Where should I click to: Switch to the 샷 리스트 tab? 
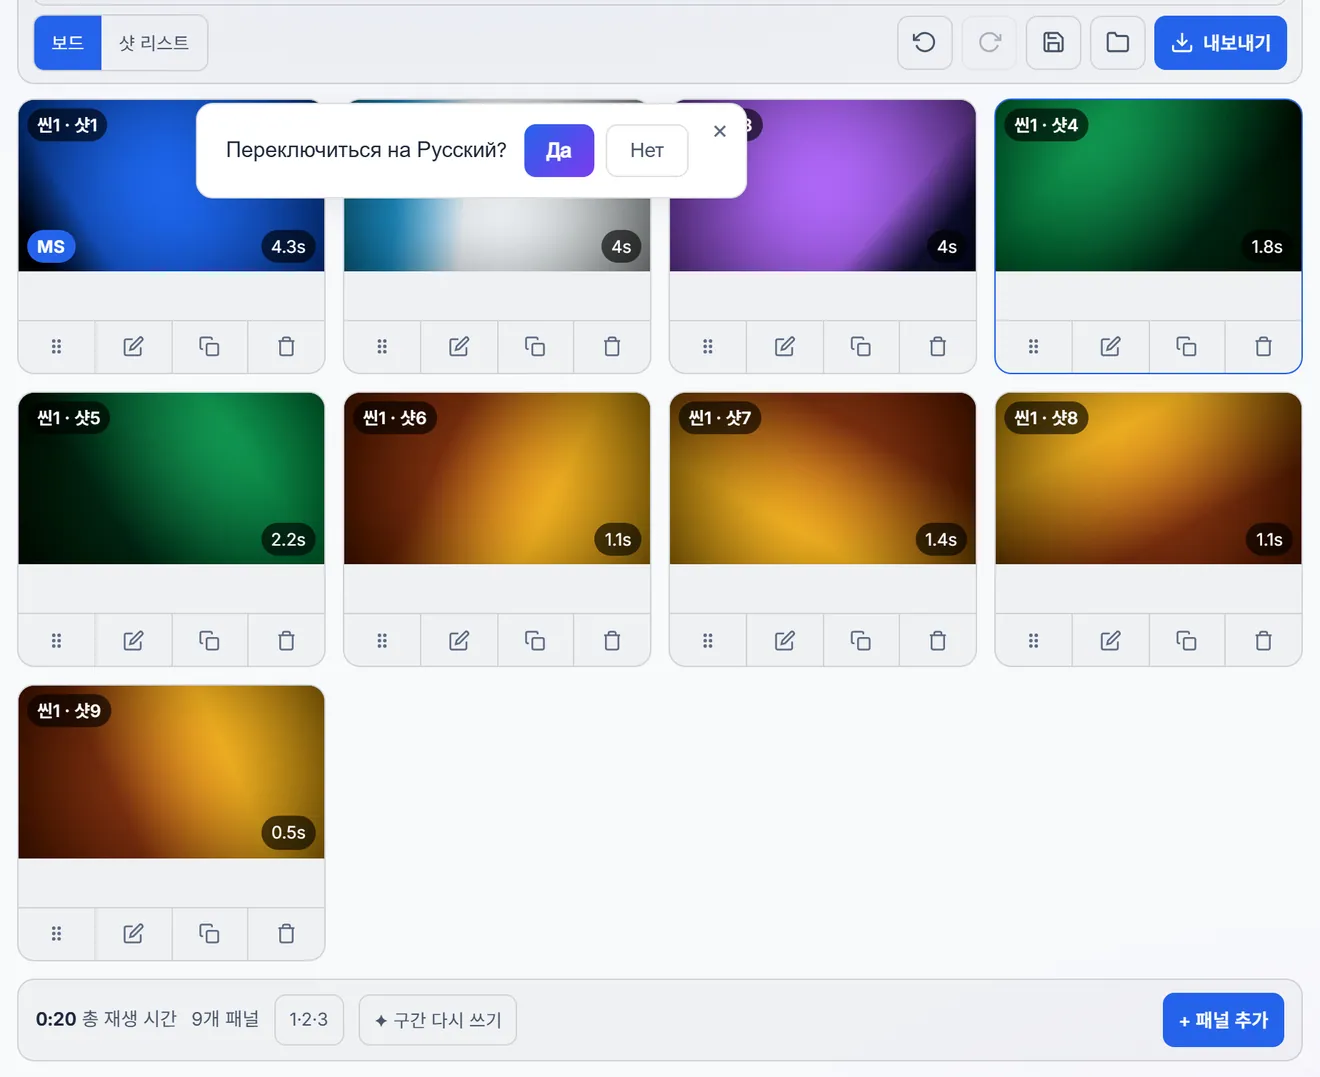154,43
